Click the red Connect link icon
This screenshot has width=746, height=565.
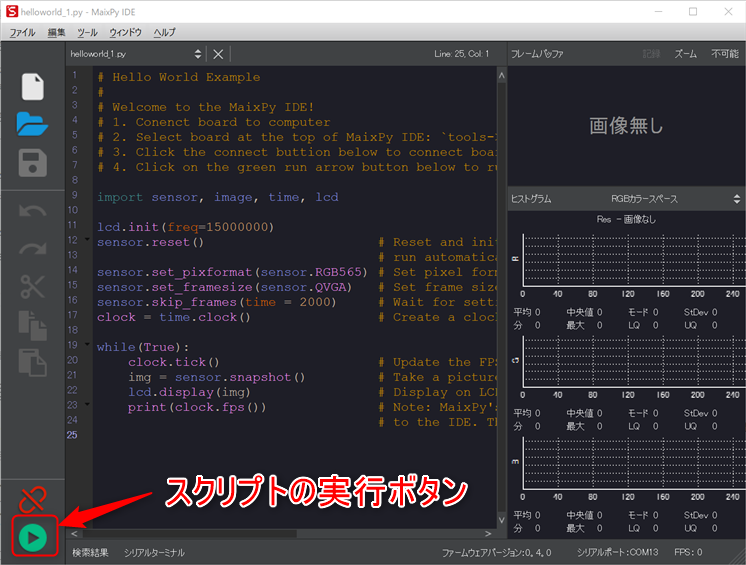(32, 499)
